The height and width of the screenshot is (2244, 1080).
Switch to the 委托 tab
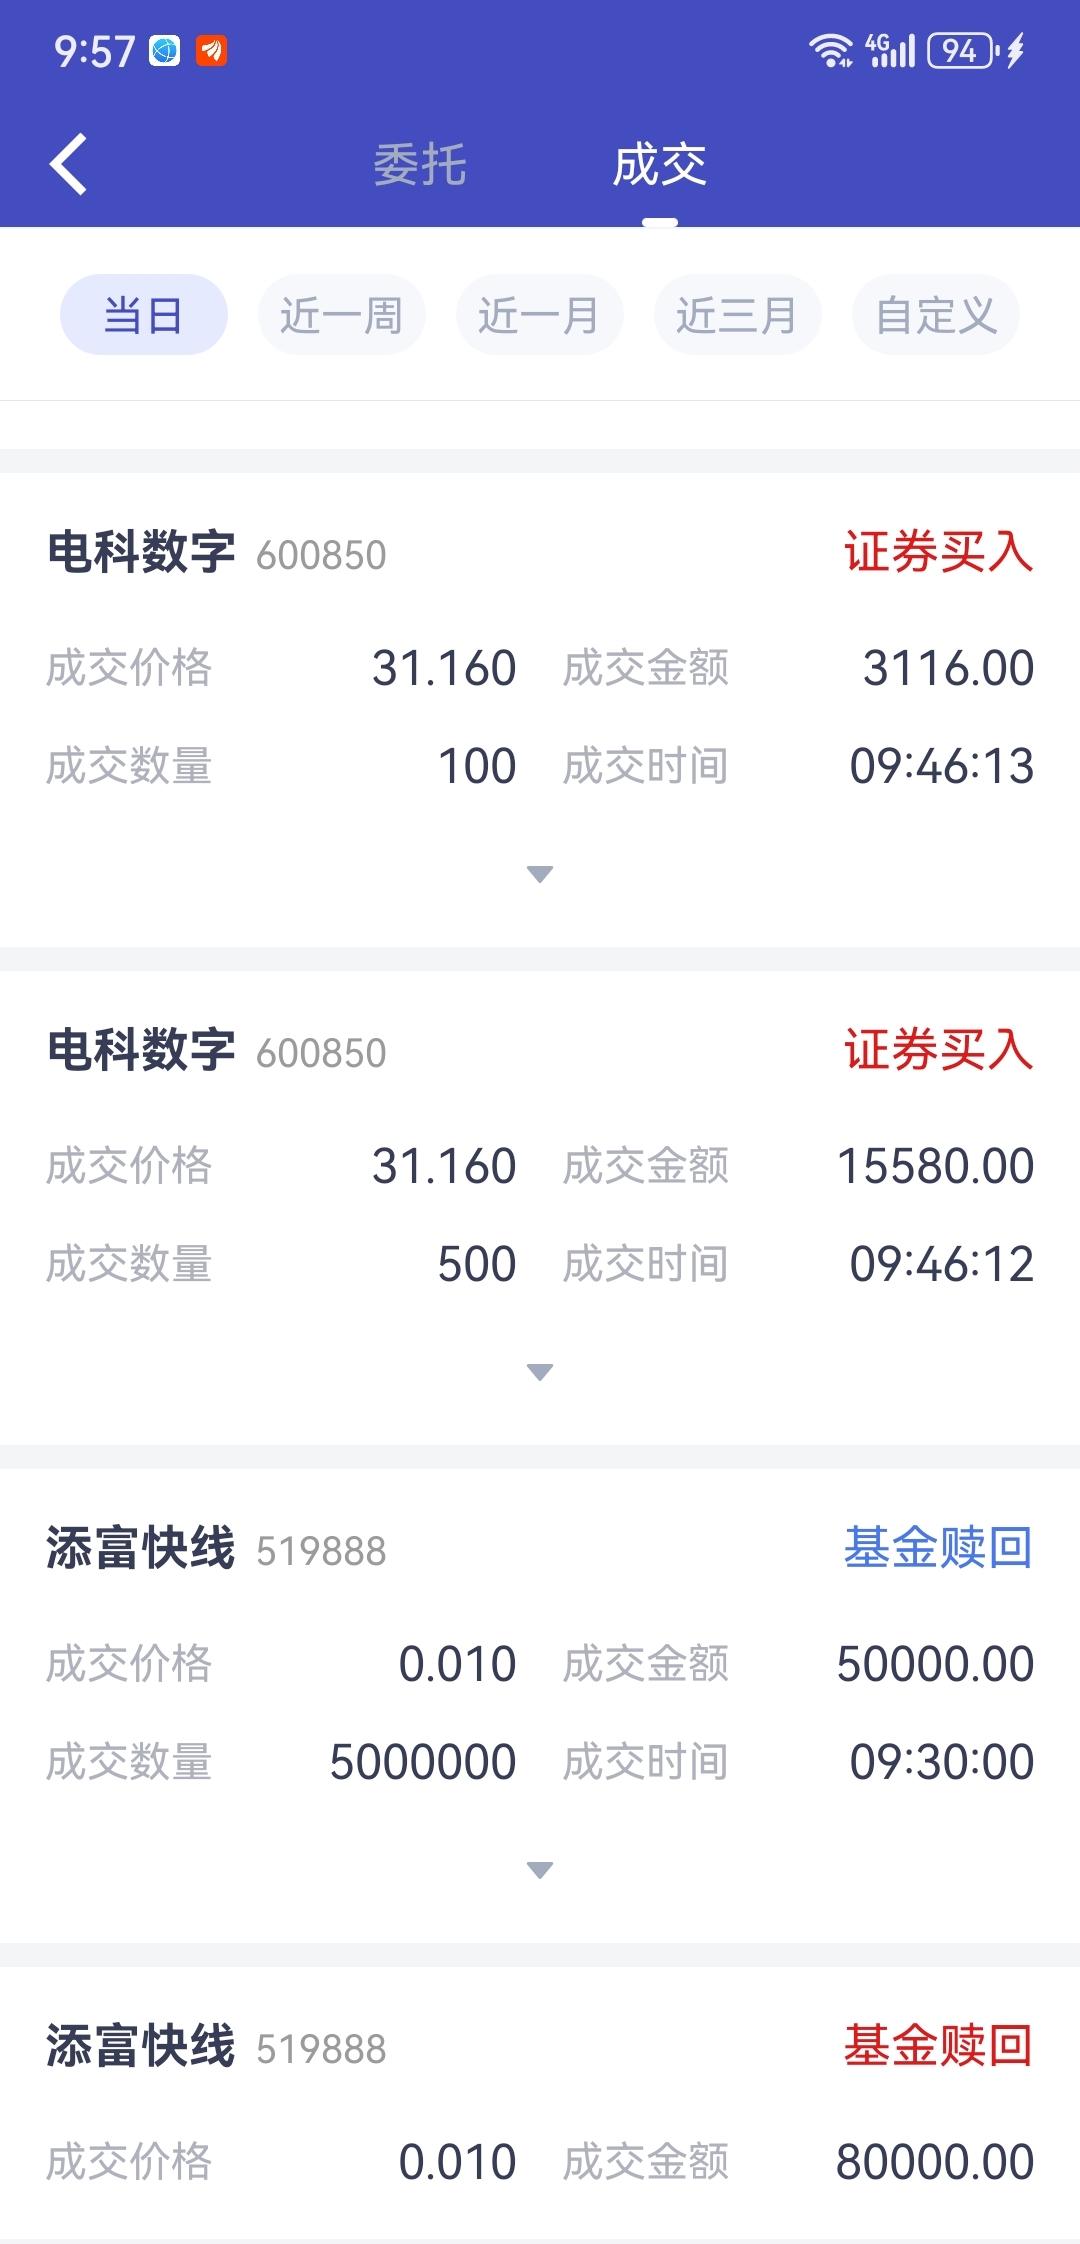[420, 164]
